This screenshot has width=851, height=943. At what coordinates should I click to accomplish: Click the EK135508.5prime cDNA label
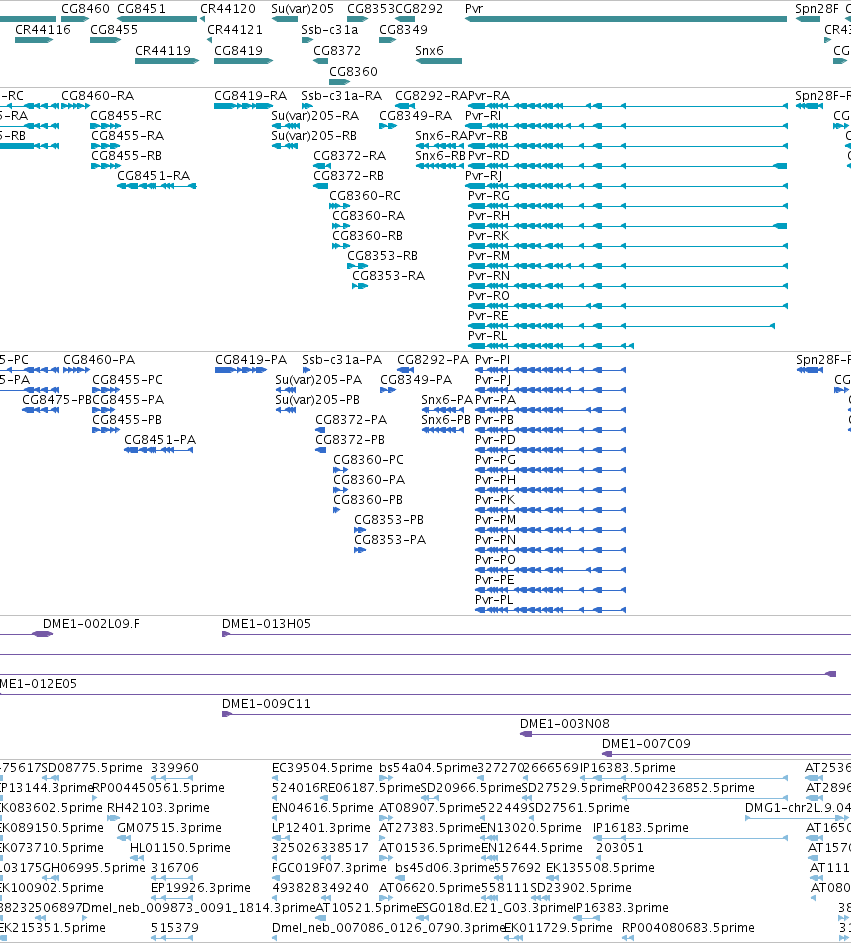[x=600, y=868]
